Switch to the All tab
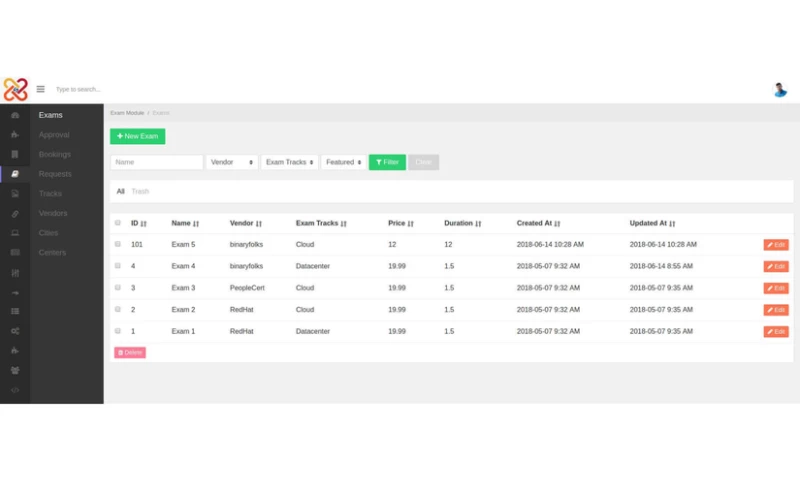The width and height of the screenshot is (800, 480). (x=120, y=192)
